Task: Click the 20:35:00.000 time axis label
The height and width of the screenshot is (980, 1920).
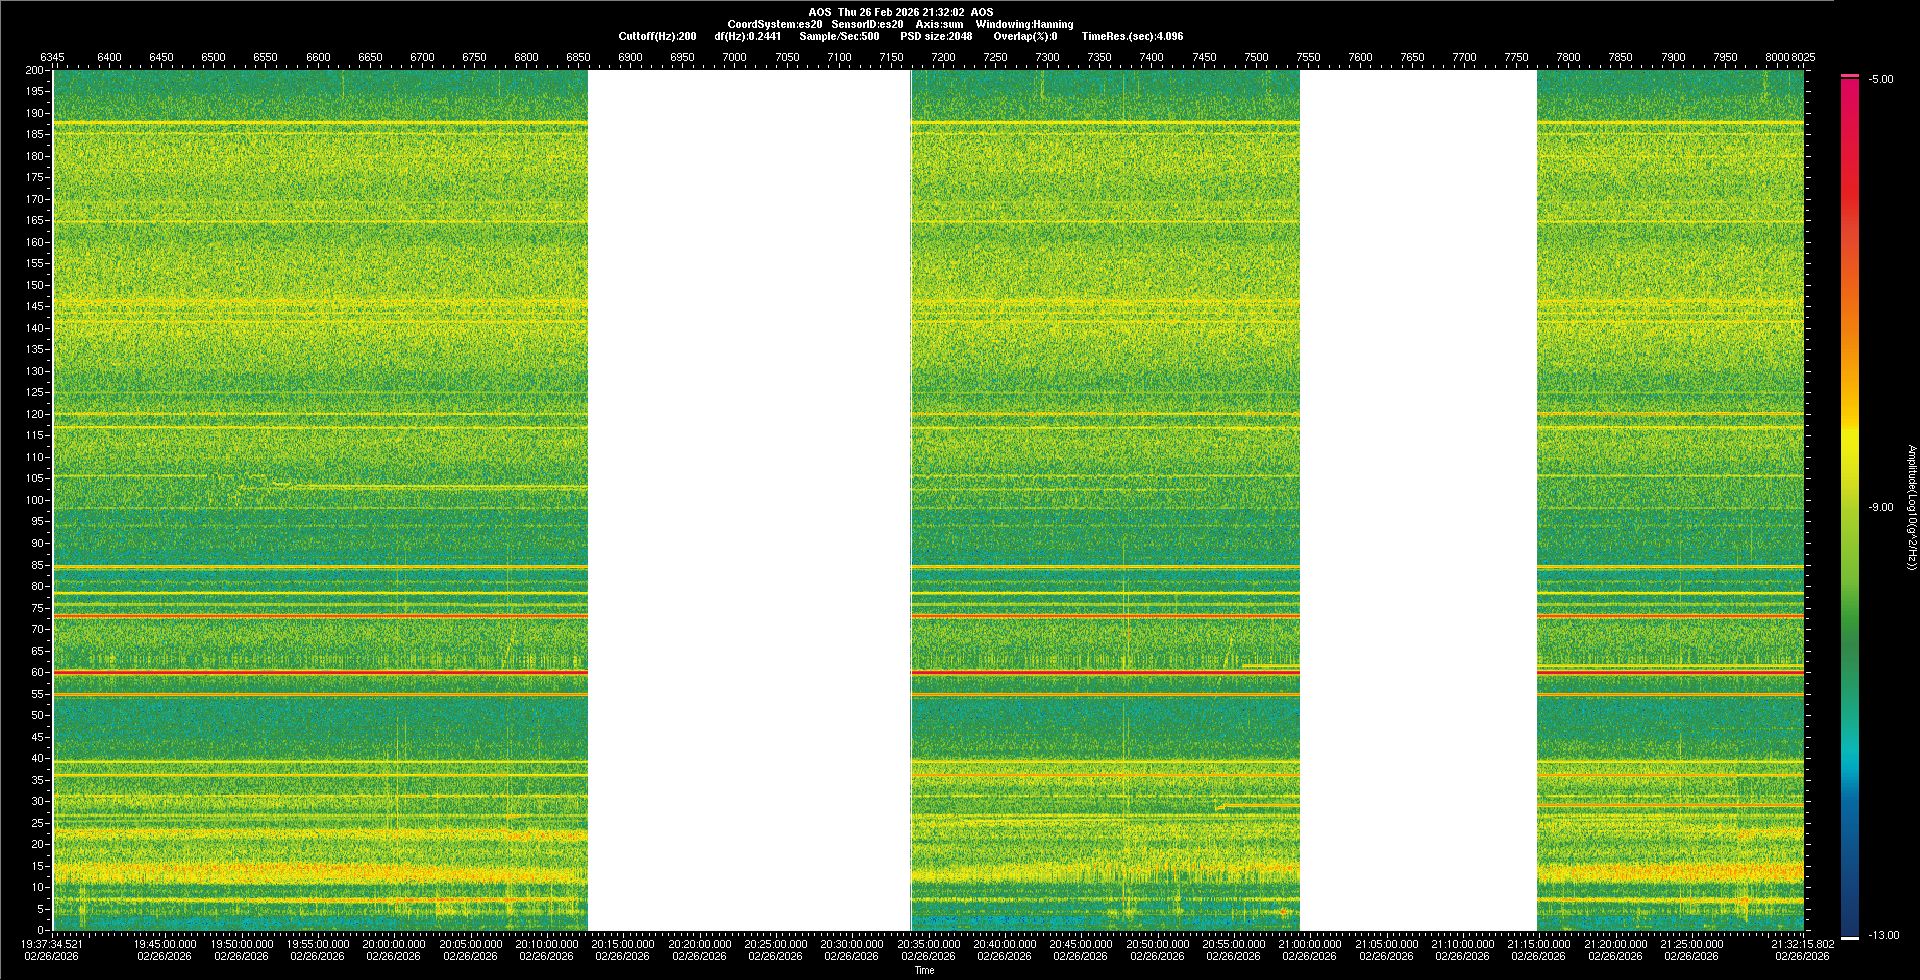Action: (x=928, y=943)
